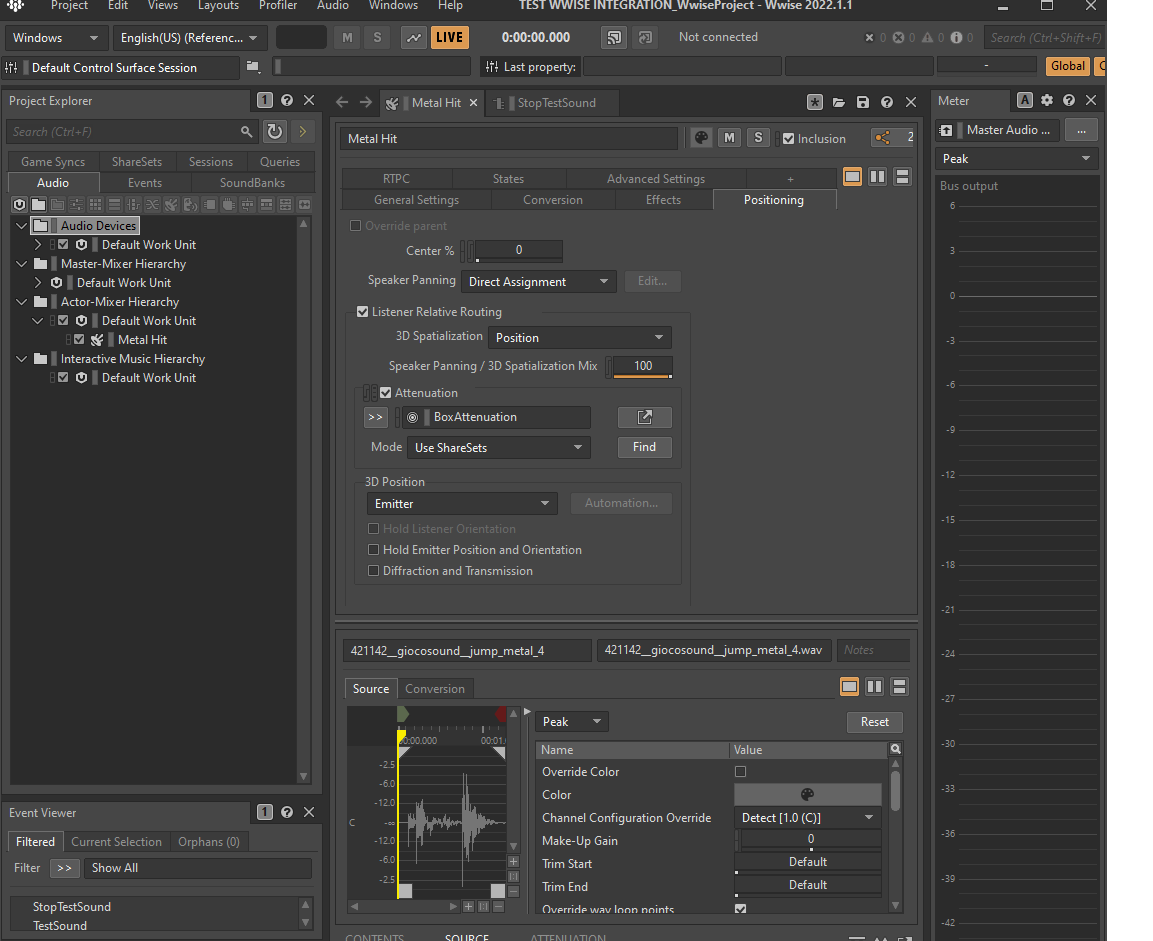The image size is (1153, 941).
Task: Select side-by-side split layout in Property Editor
Action: [x=877, y=176]
